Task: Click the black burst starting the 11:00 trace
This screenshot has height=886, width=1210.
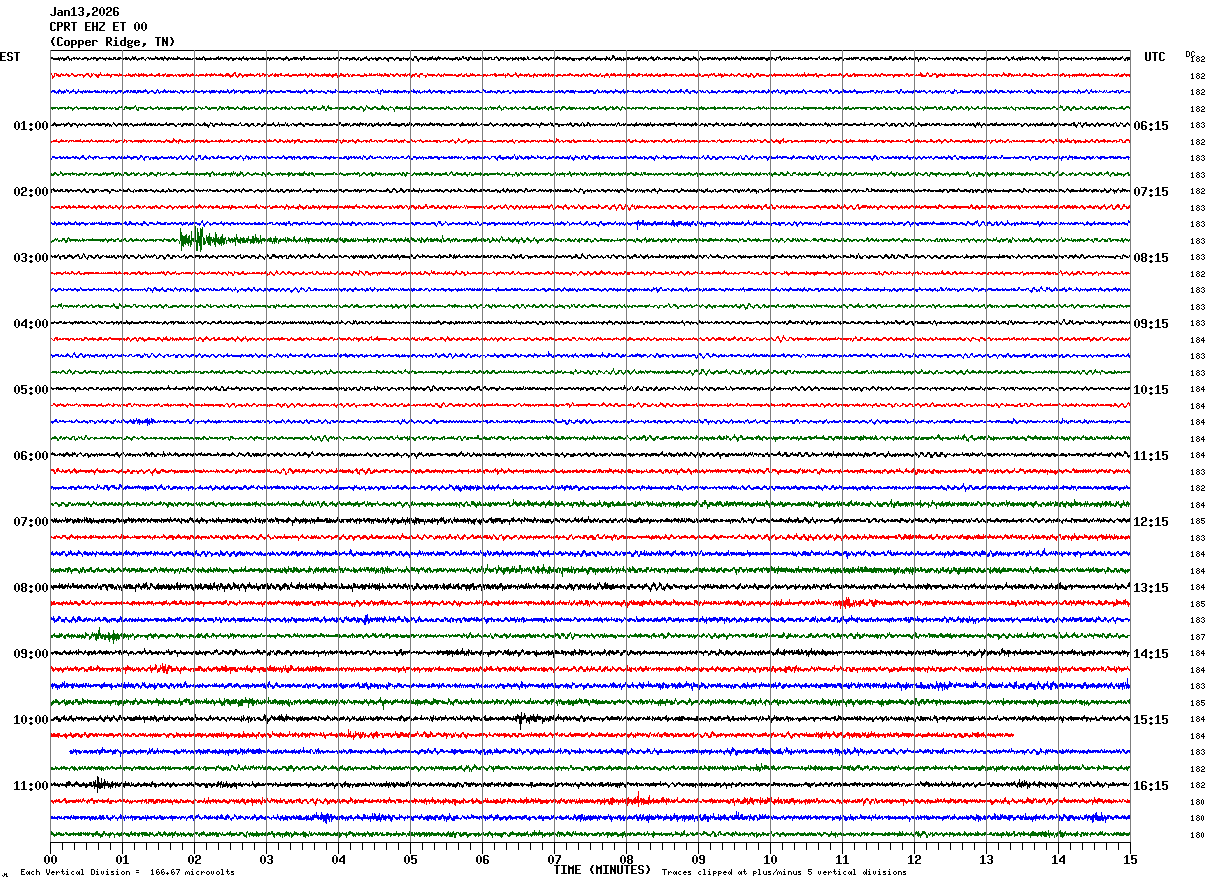Action: coord(99,784)
